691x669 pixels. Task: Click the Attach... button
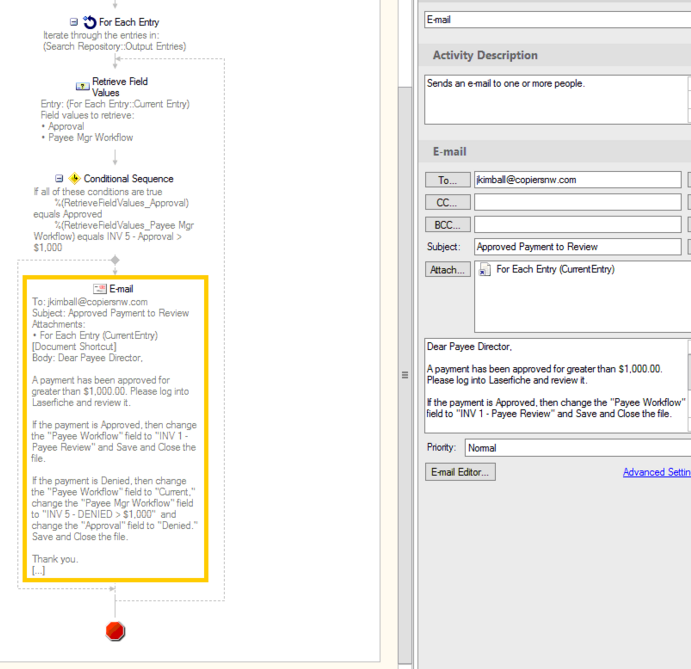[447, 269]
